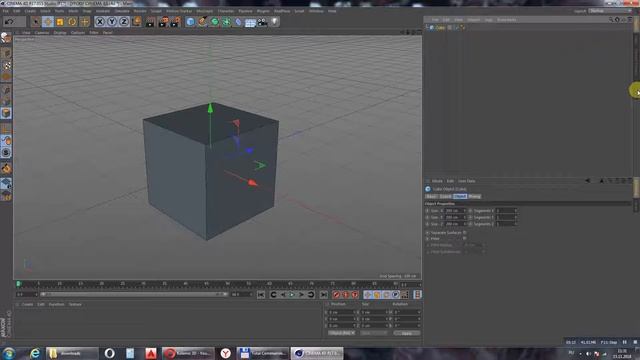Click Apply button in Coordinates panel
The image size is (640, 360).
(407, 333)
